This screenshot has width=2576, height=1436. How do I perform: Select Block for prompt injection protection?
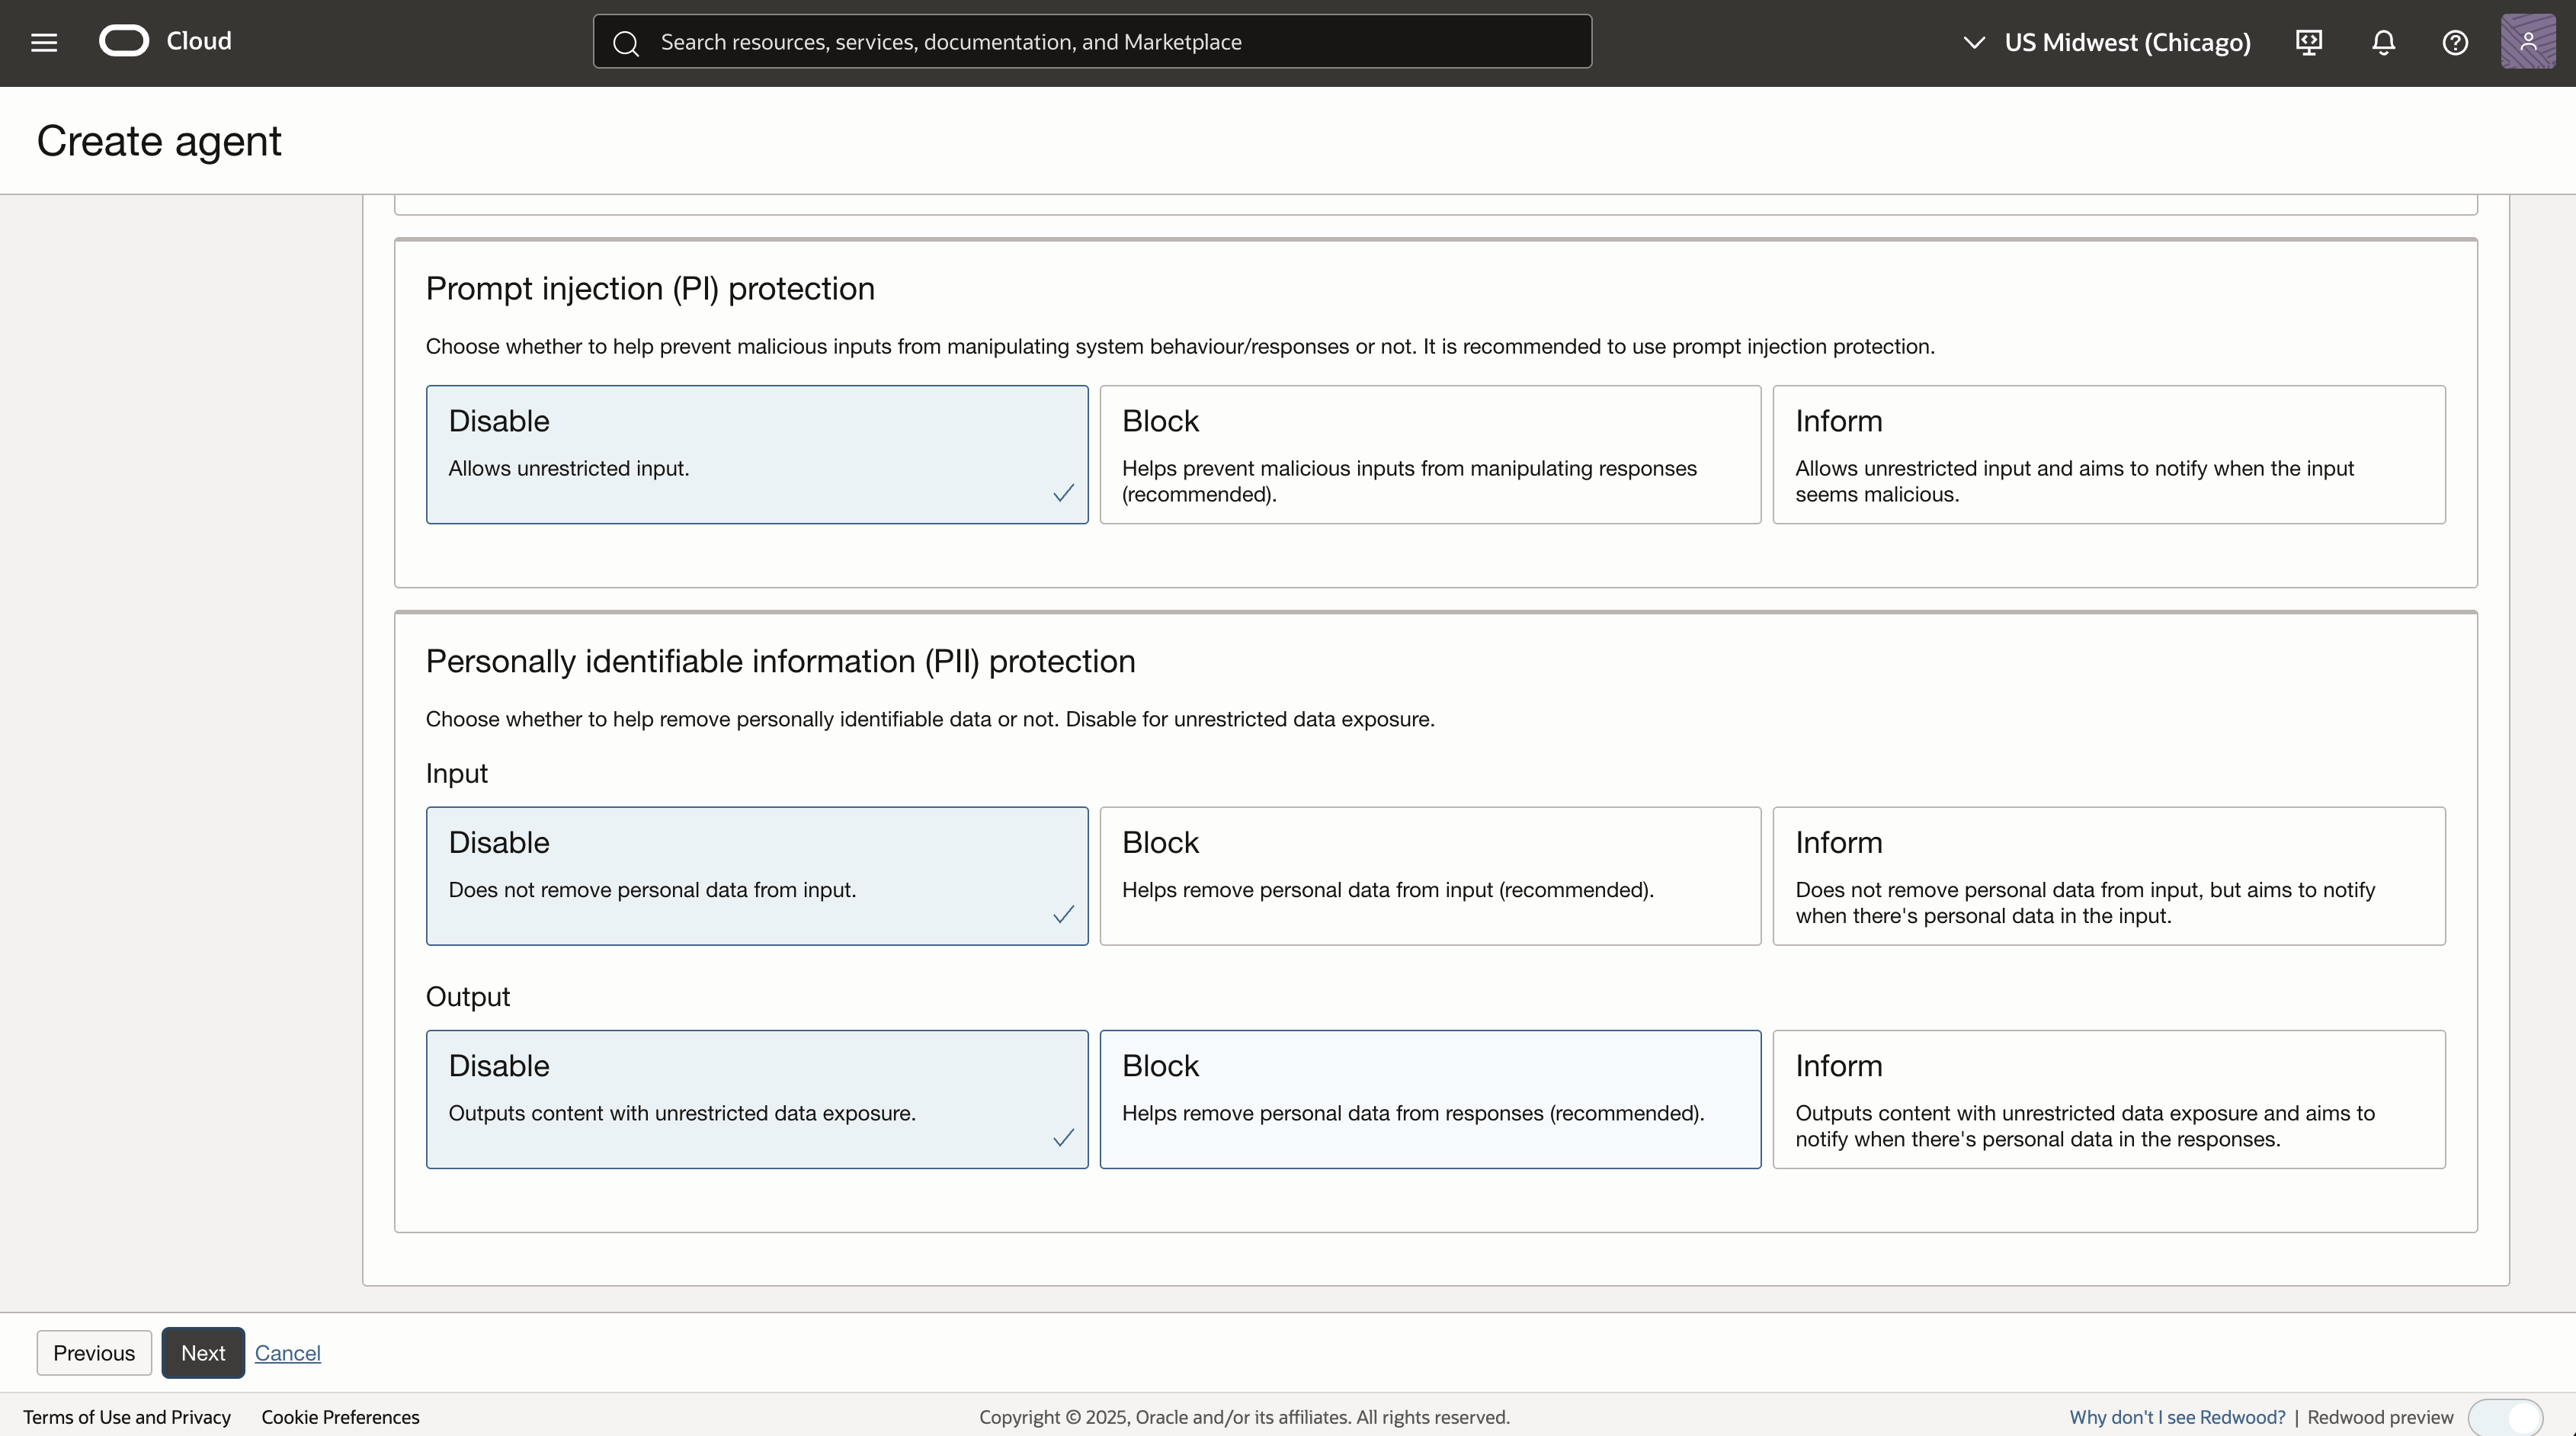coord(1429,454)
